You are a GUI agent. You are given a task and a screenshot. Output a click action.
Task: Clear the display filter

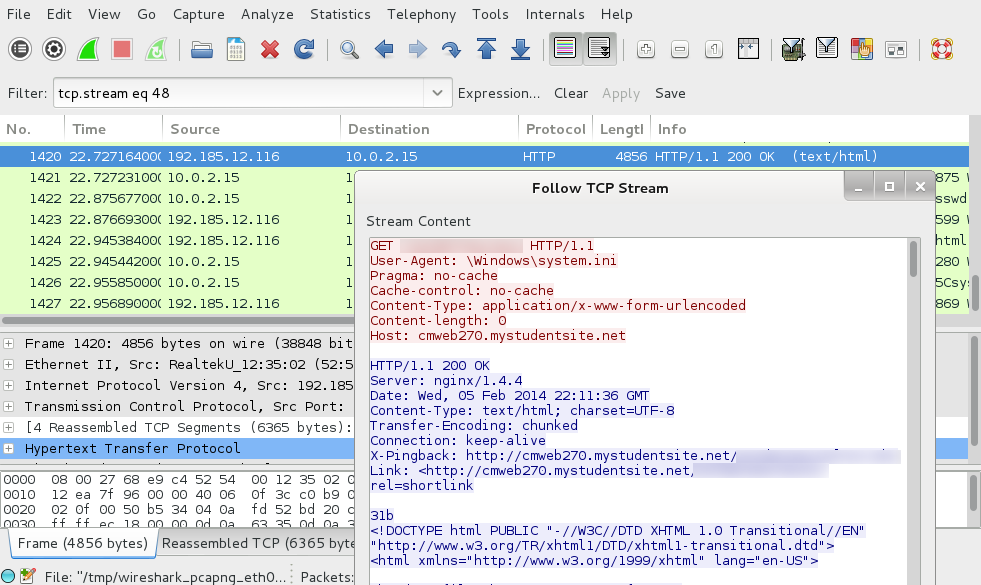coord(571,93)
